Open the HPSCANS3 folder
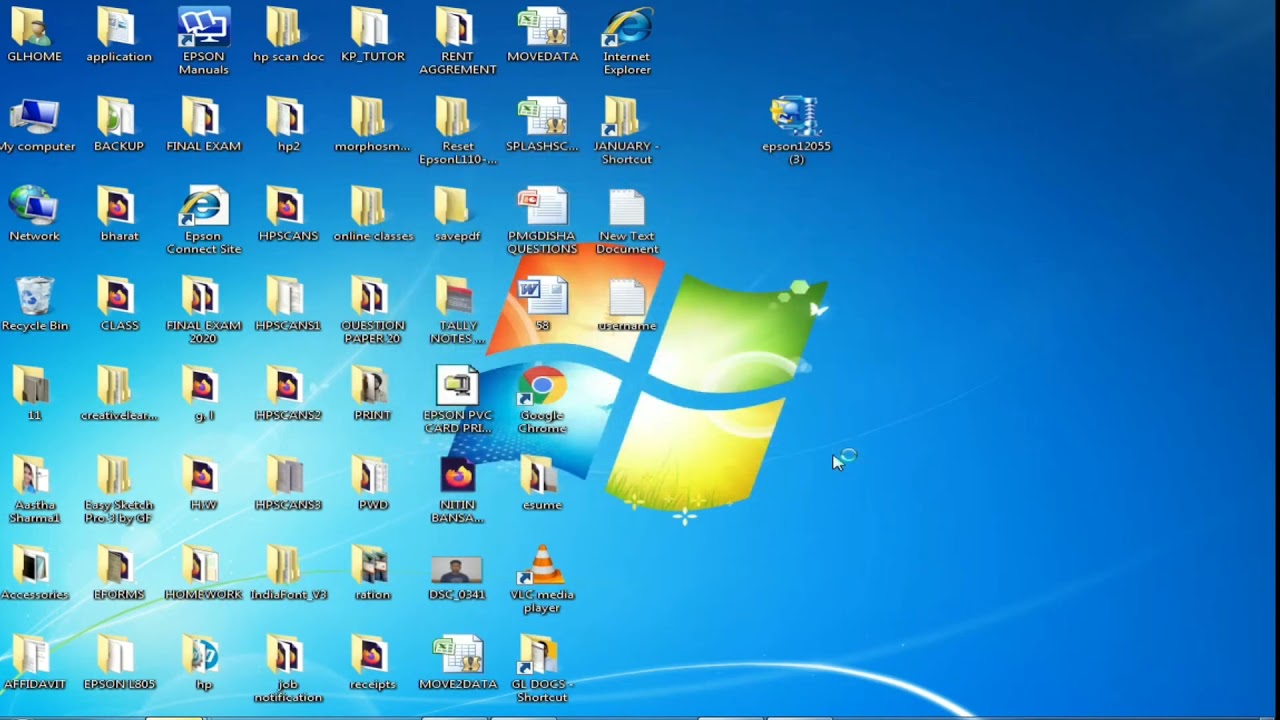The height and width of the screenshot is (720, 1280). (288, 483)
